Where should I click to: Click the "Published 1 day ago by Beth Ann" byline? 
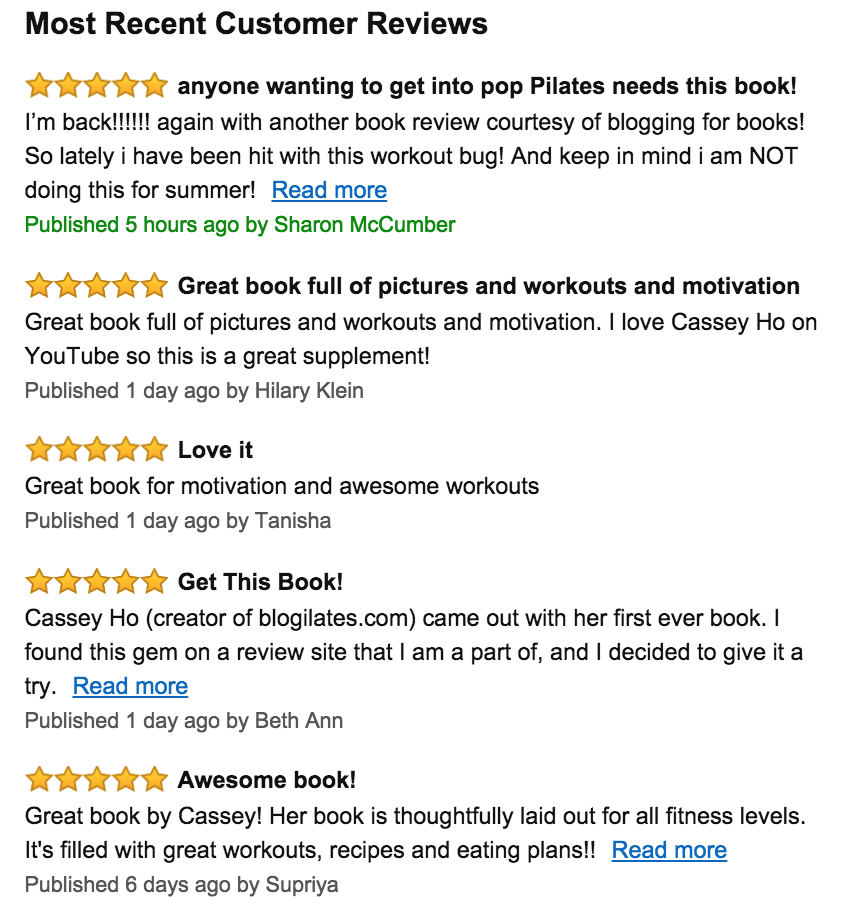tap(184, 720)
